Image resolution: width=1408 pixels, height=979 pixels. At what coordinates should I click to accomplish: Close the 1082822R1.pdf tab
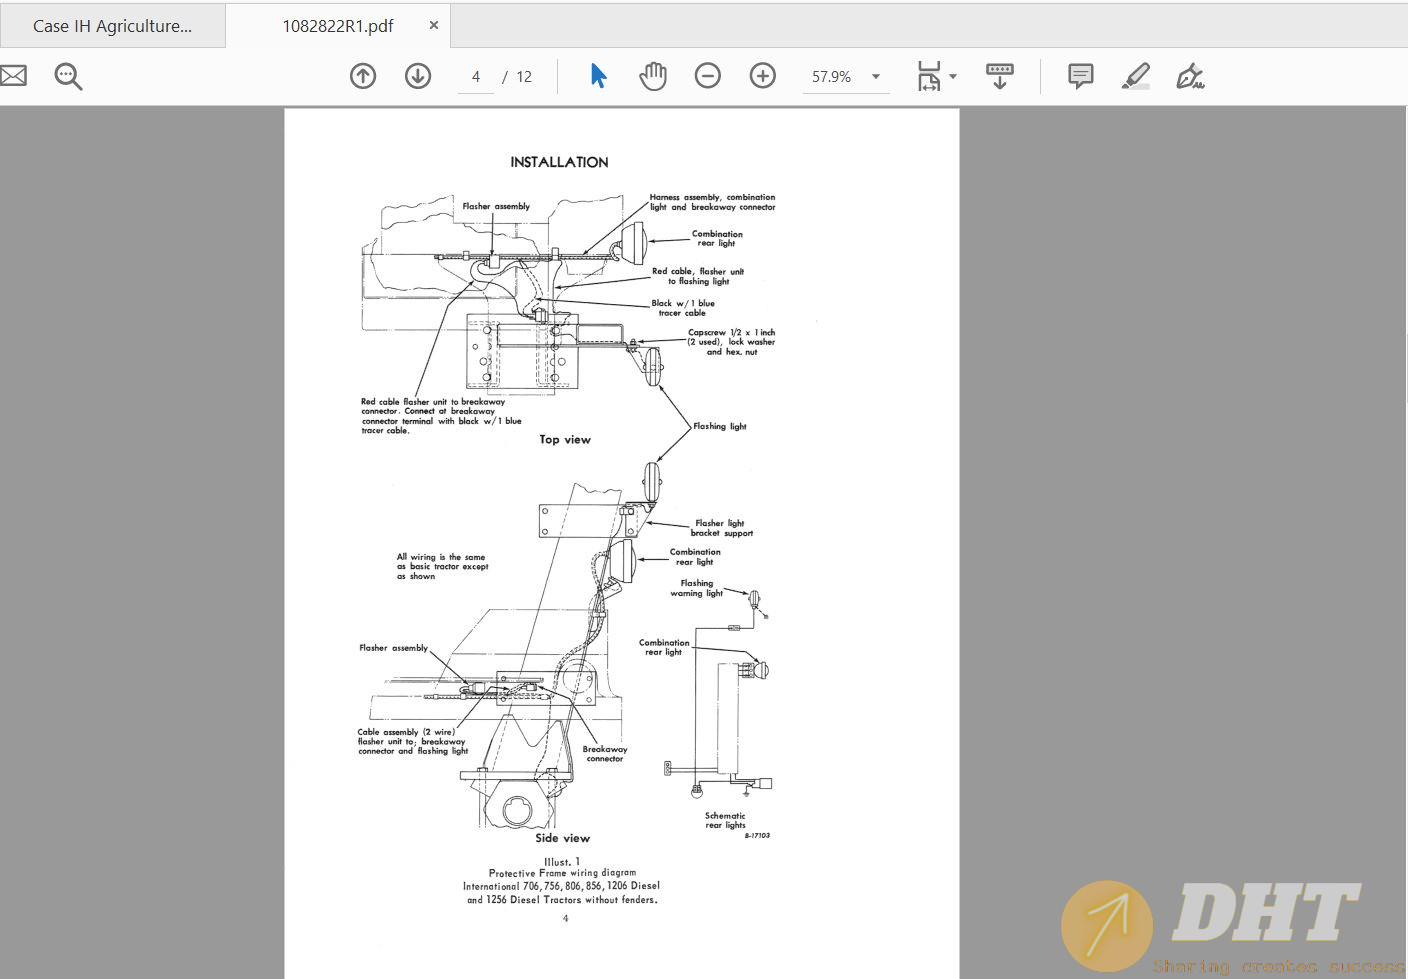coord(433,25)
